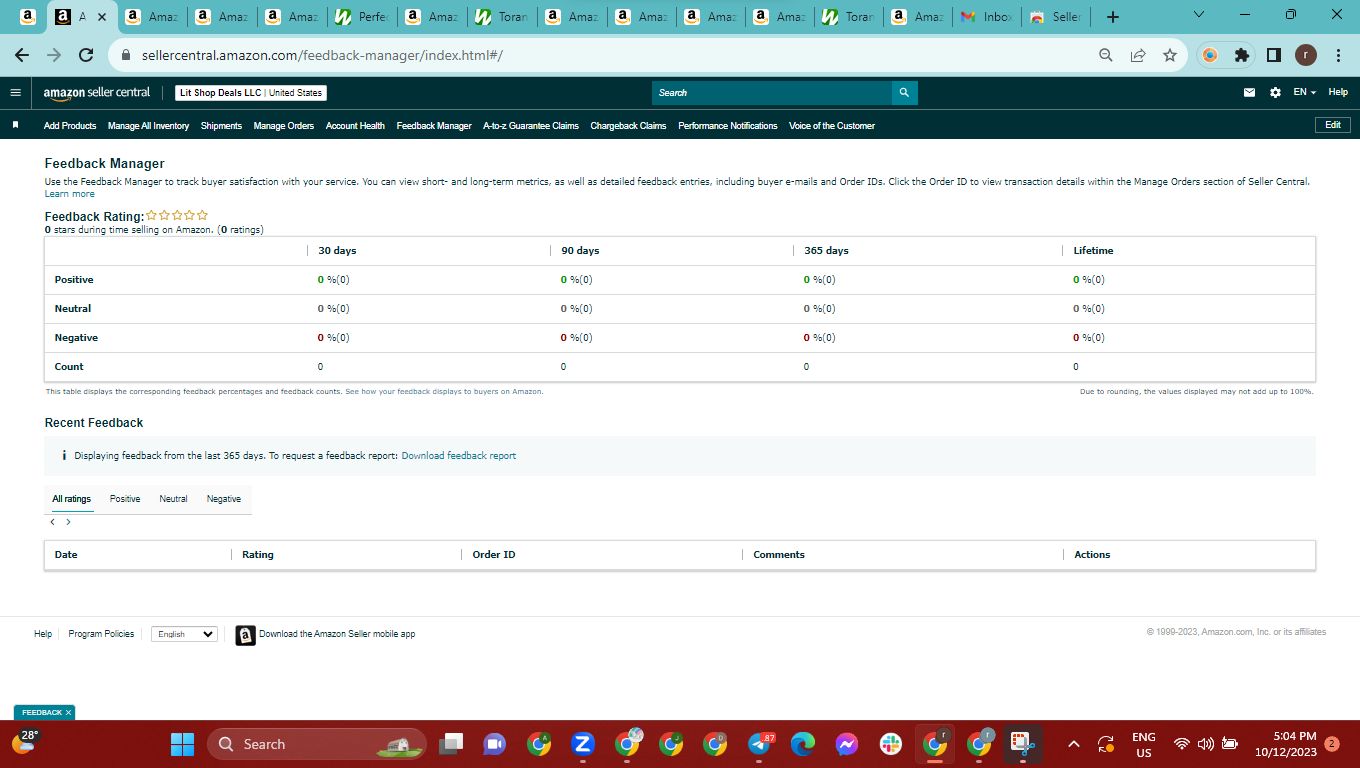1360x768 pixels.
Task: Open the Lit Shop Deals LLC account switcher
Action: click(x=252, y=93)
